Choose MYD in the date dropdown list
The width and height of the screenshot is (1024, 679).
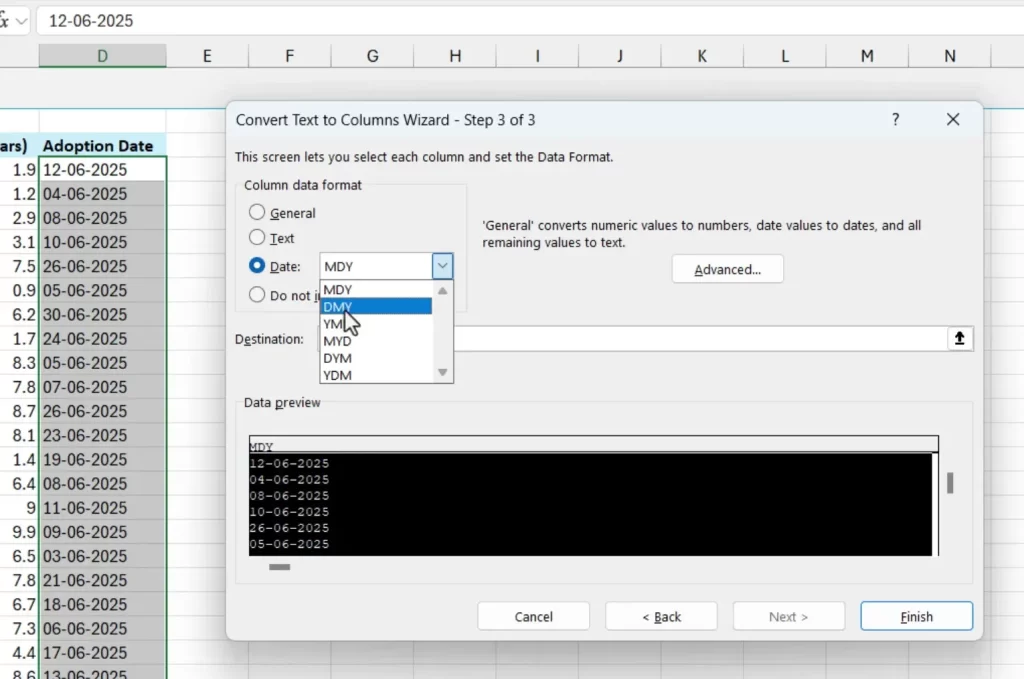coord(376,341)
